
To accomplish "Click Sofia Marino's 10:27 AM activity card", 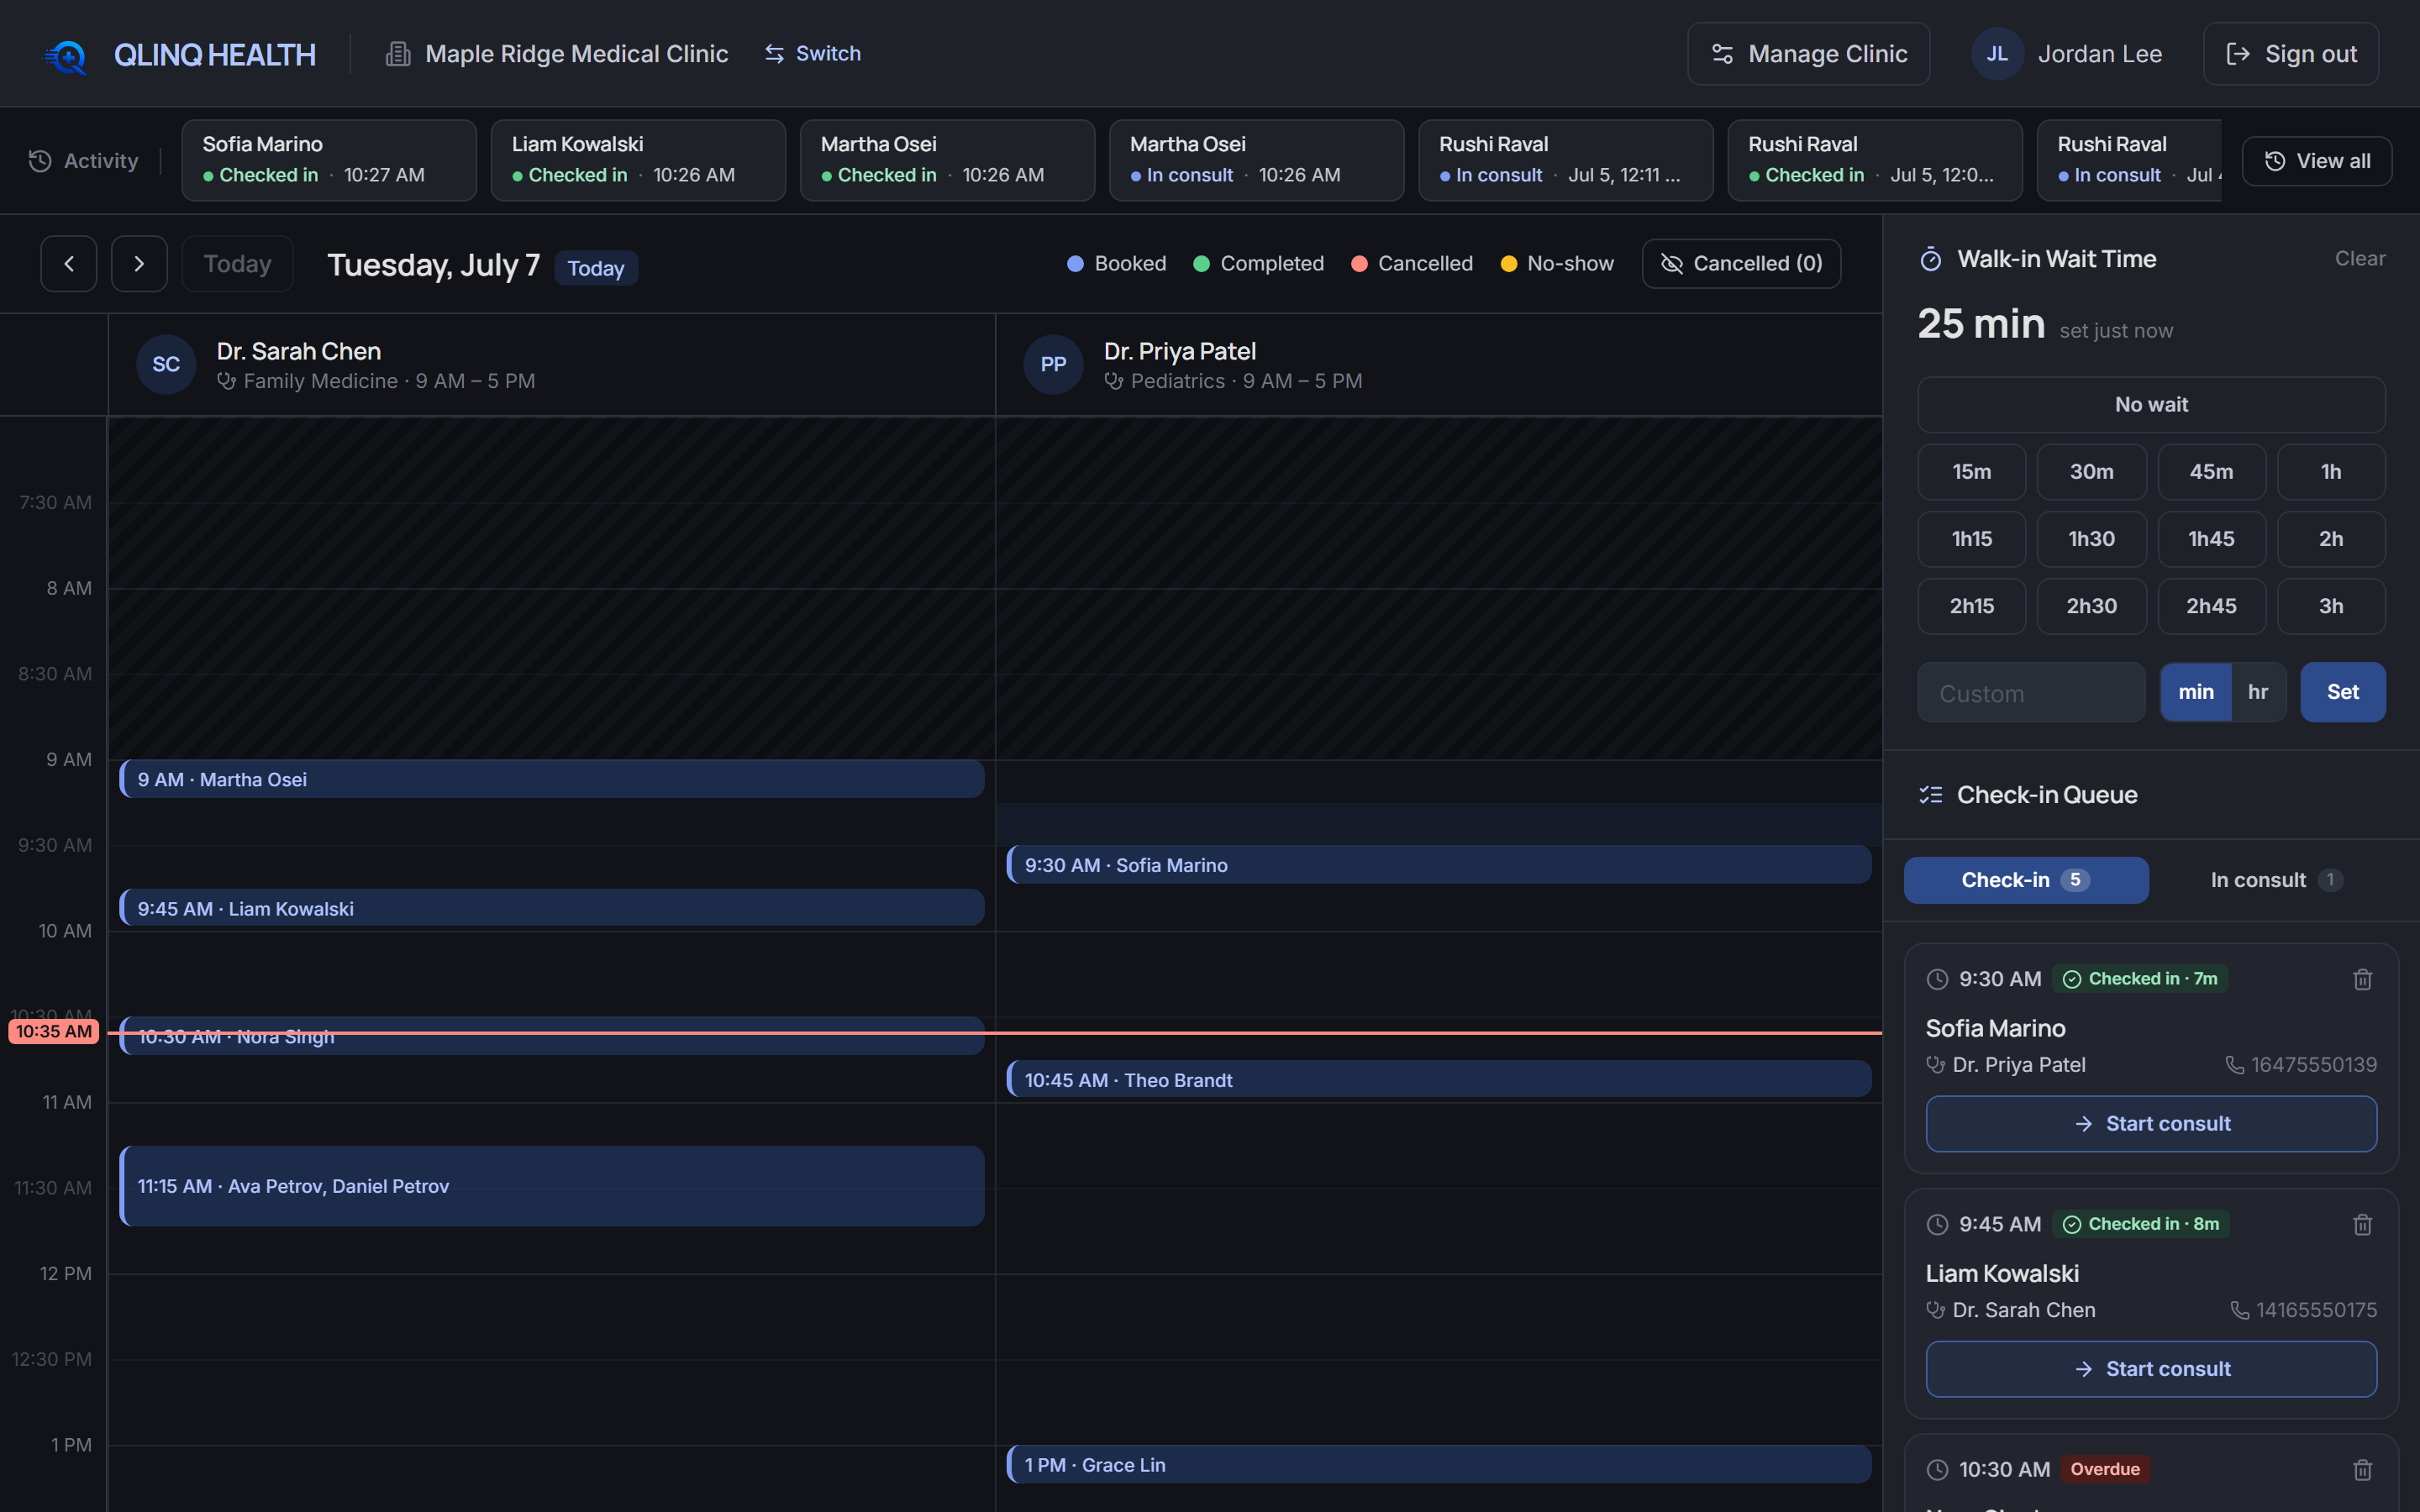I will click(x=329, y=161).
